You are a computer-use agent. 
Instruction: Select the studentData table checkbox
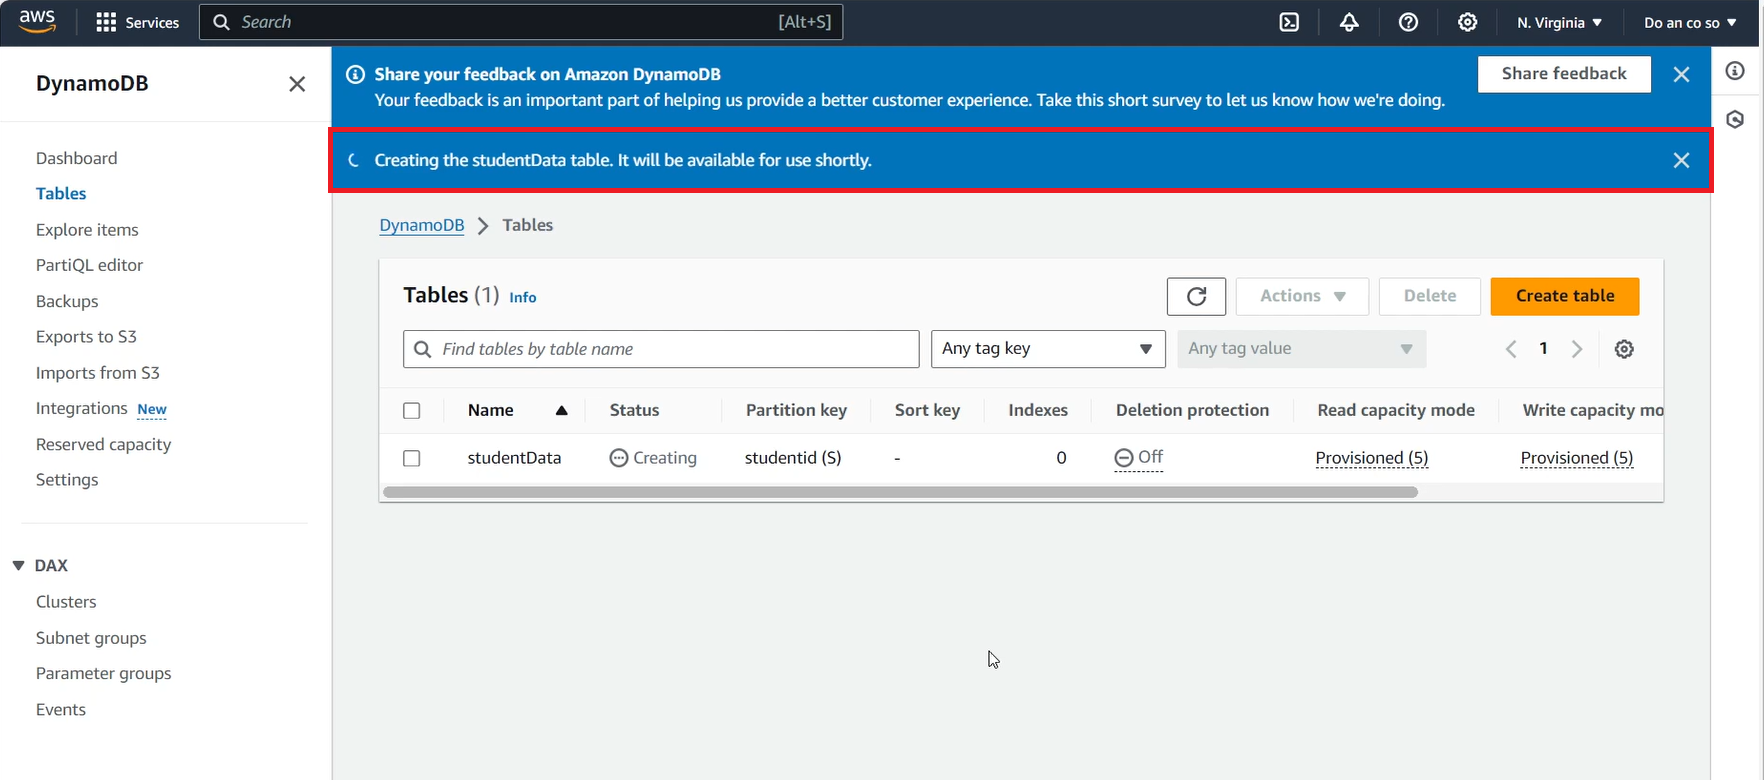click(x=412, y=458)
